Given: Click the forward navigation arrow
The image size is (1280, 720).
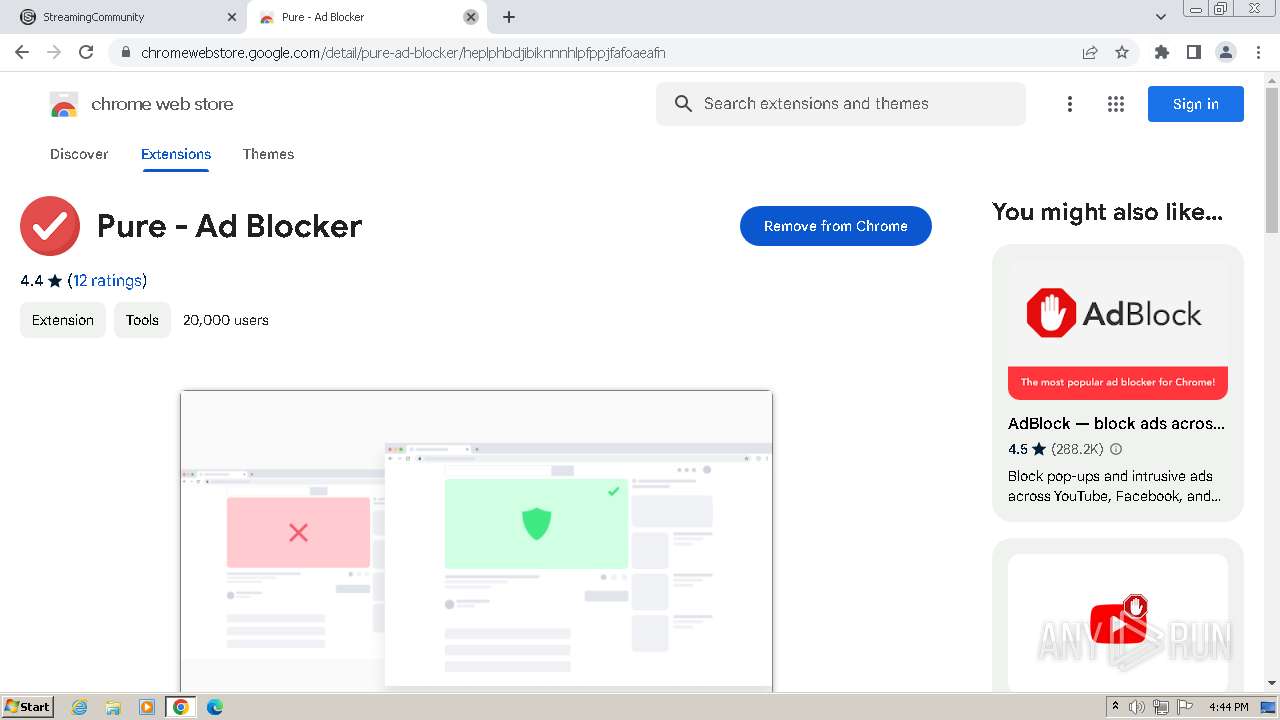Looking at the screenshot, I should point(54,52).
